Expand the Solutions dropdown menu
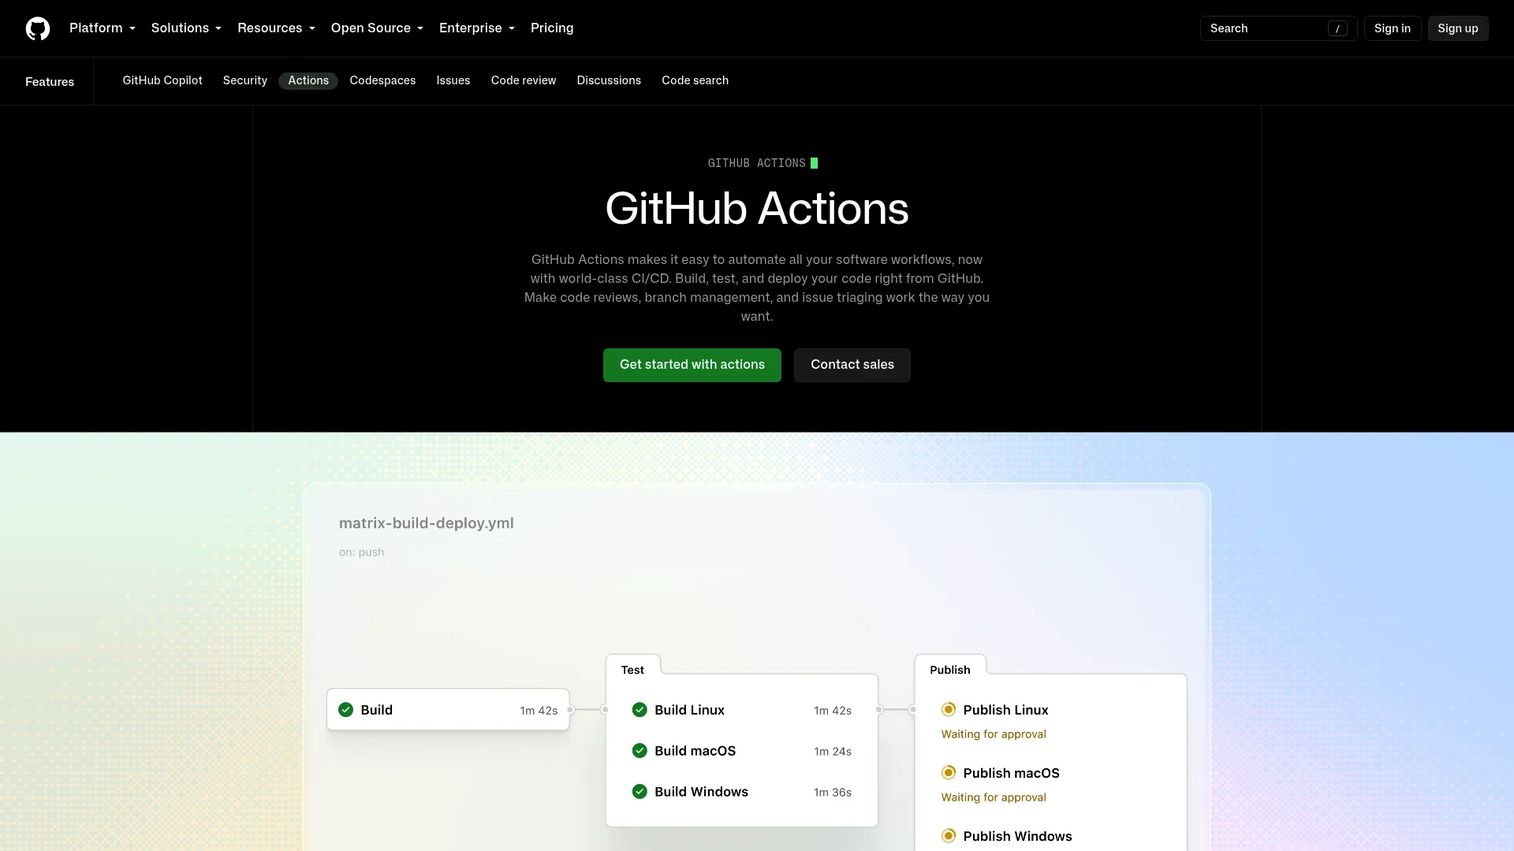Screen dimensions: 1514x851 coord(186,28)
